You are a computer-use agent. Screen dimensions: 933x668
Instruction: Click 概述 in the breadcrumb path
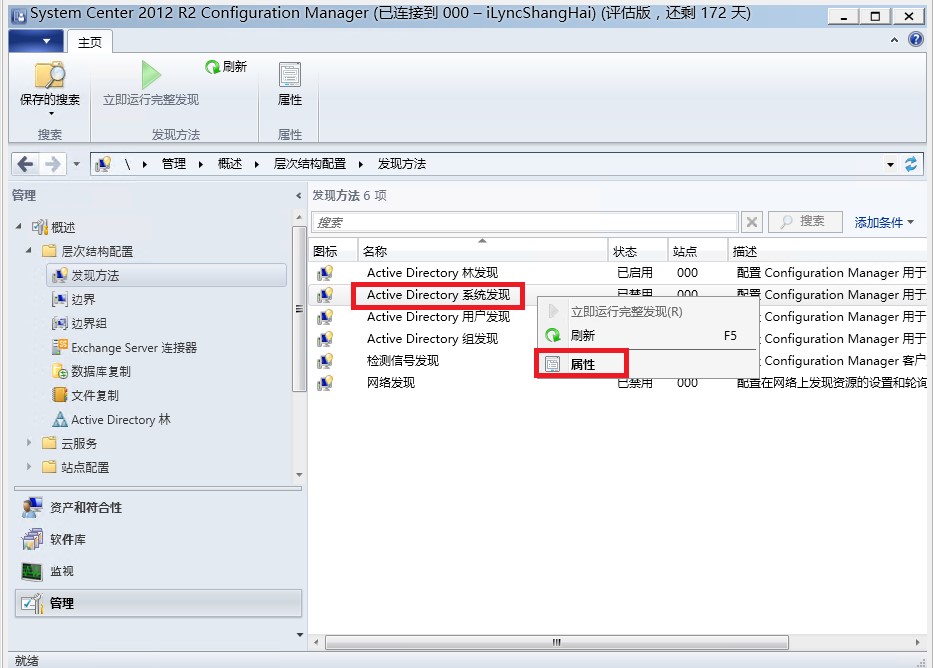pyautogui.click(x=230, y=164)
